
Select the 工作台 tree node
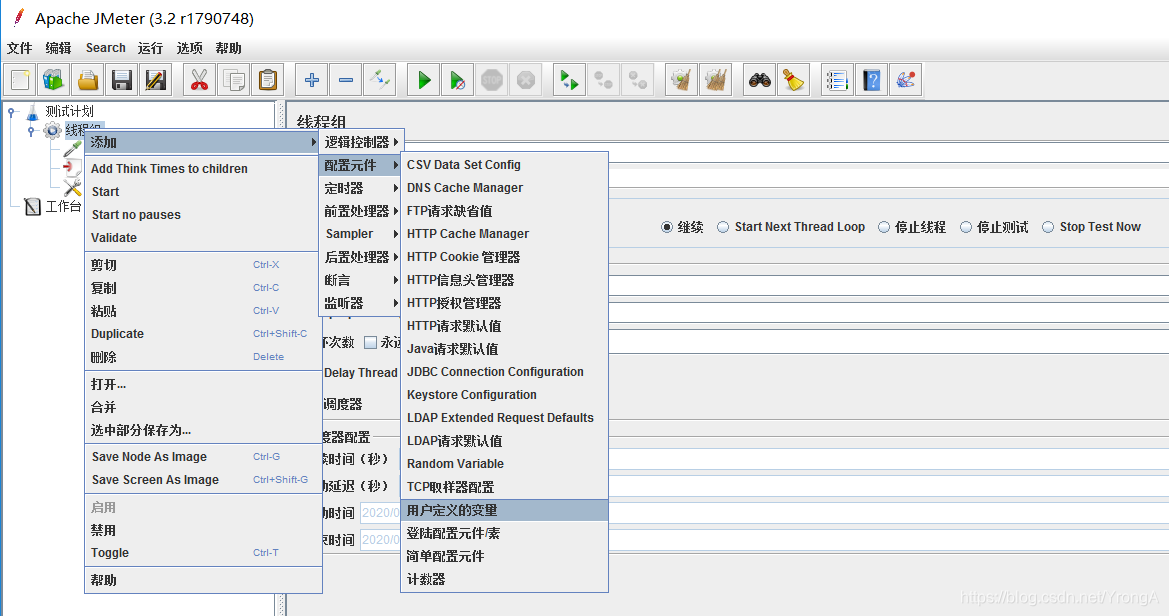(x=63, y=207)
